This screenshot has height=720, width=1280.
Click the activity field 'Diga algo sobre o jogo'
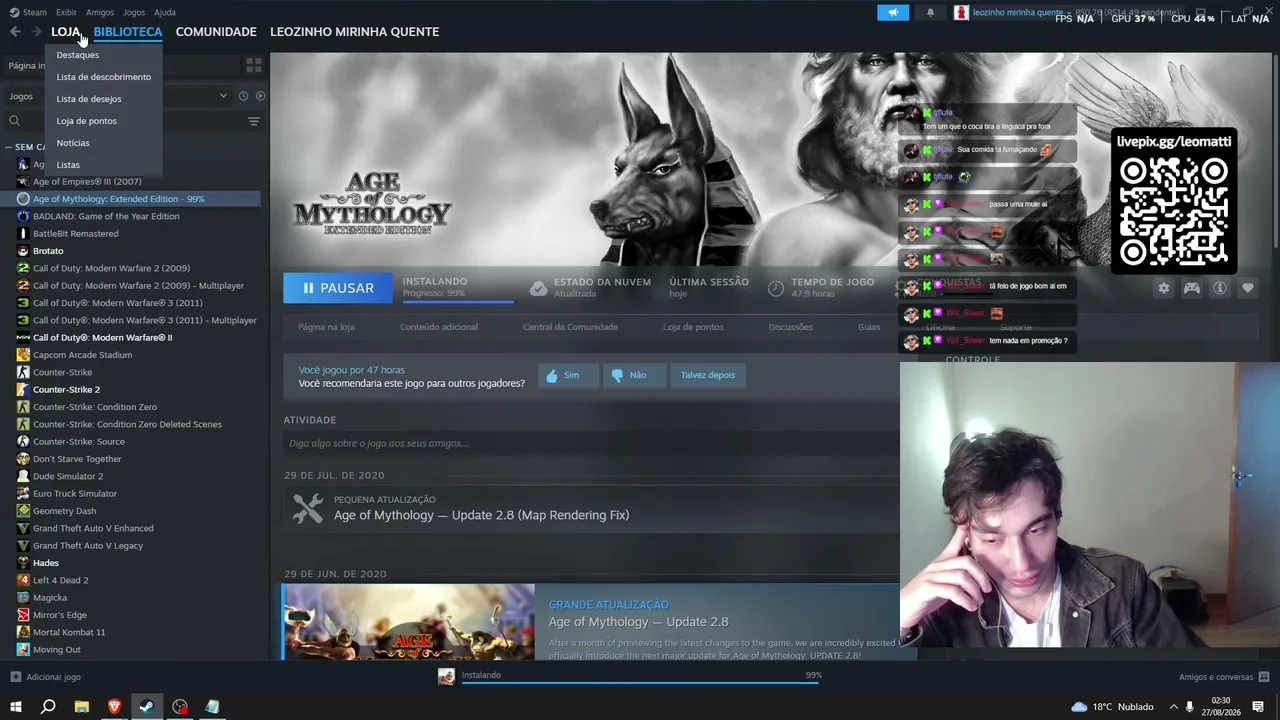coord(590,443)
